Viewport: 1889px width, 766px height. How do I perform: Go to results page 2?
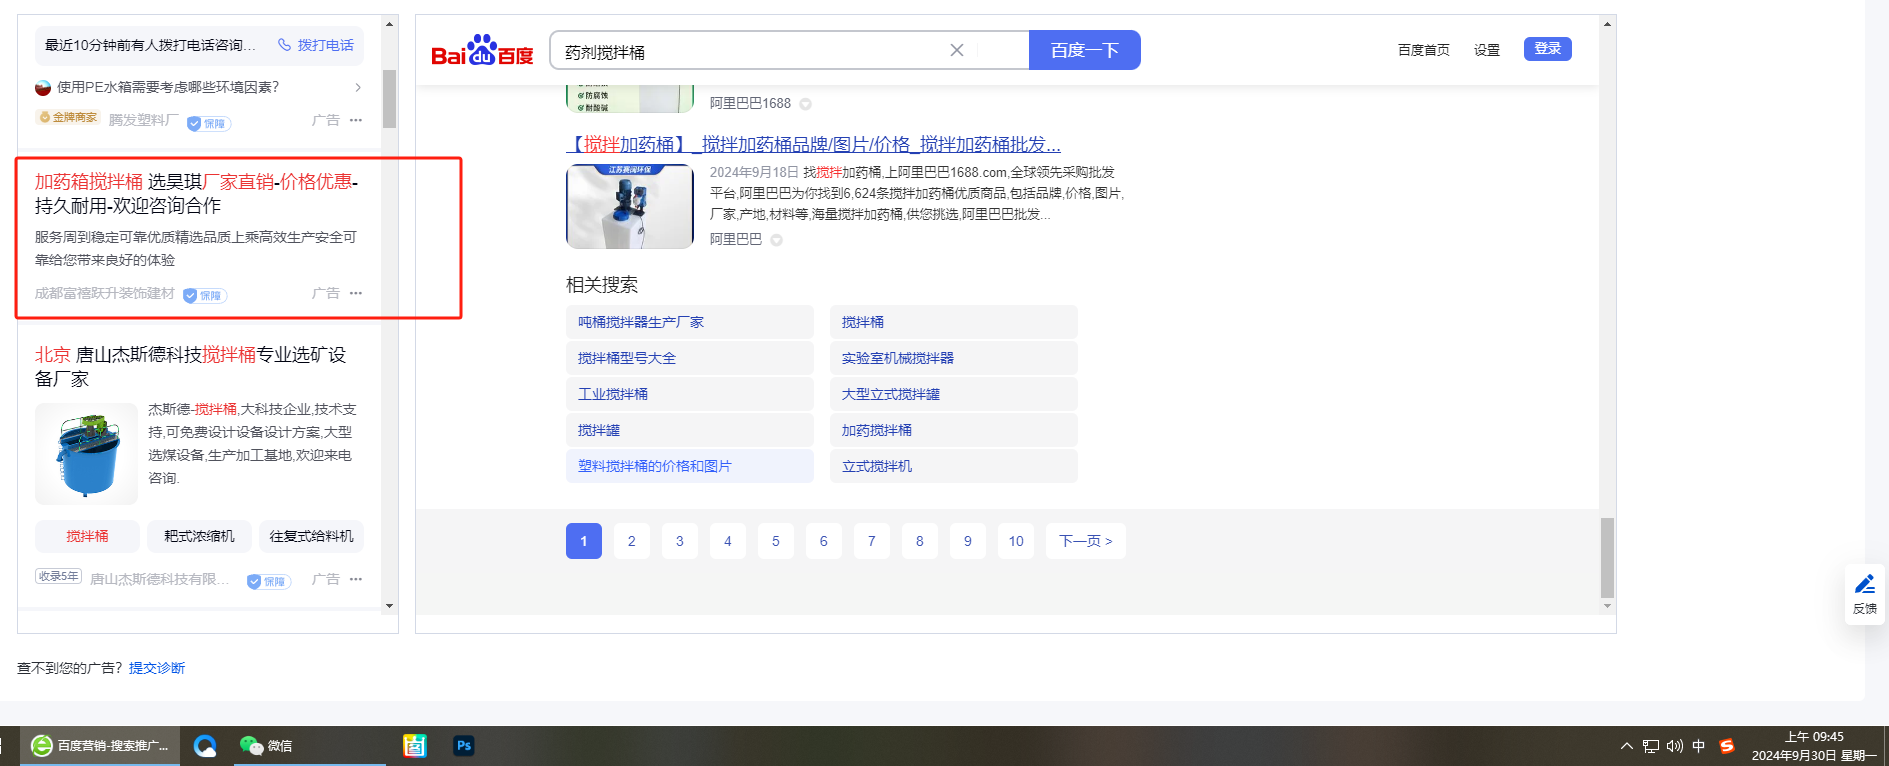click(x=632, y=541)
